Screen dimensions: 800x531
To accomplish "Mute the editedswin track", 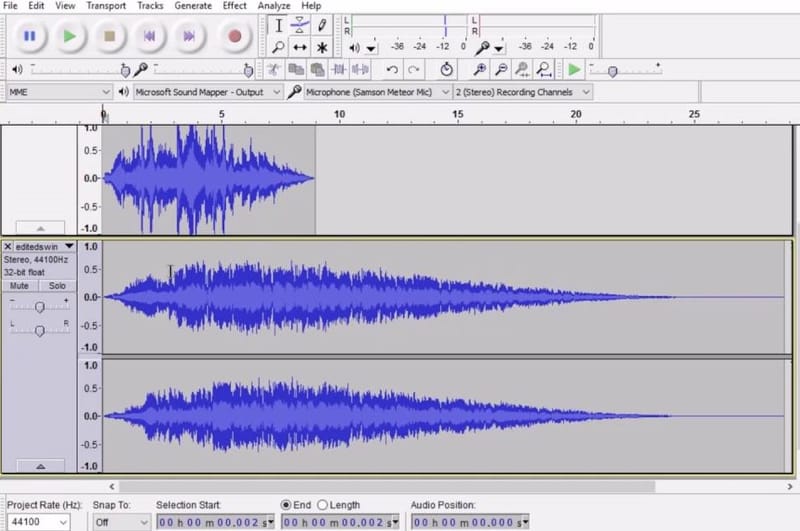I will 19,286.
